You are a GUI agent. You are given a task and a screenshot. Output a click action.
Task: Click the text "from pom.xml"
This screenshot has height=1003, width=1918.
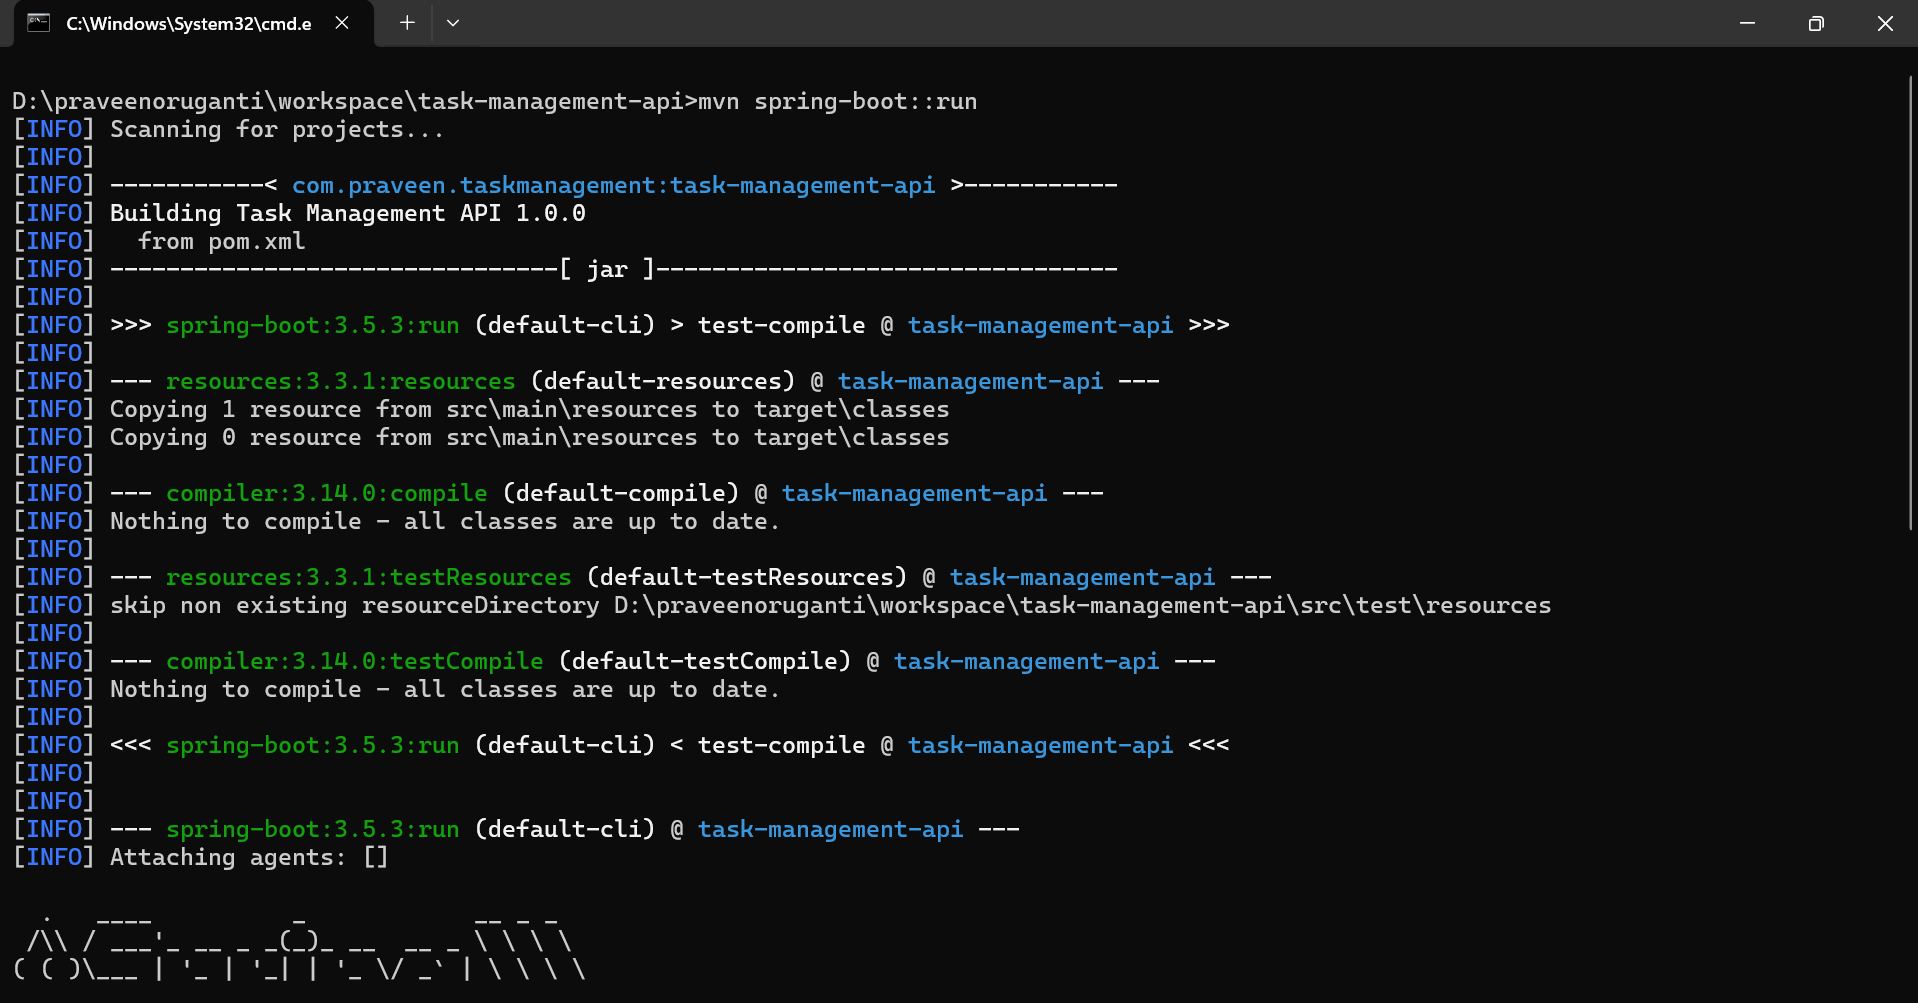pos(222,241)
